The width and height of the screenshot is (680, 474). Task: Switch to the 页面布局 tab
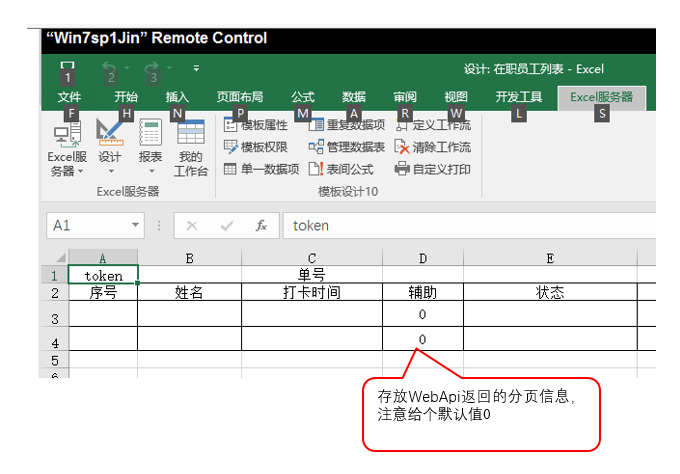coord(240,97)
